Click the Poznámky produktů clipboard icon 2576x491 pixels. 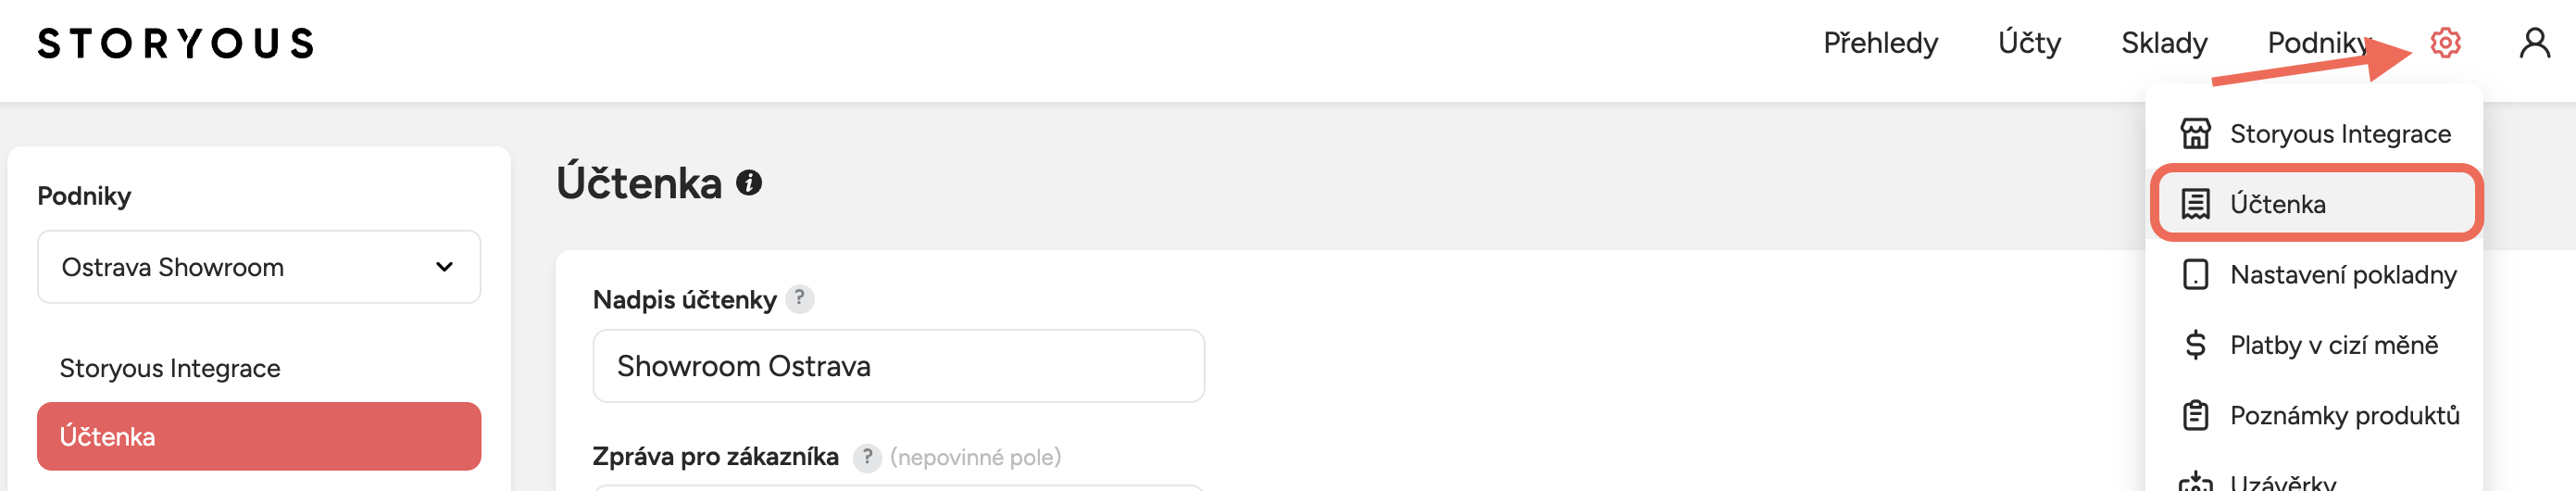2196,415
